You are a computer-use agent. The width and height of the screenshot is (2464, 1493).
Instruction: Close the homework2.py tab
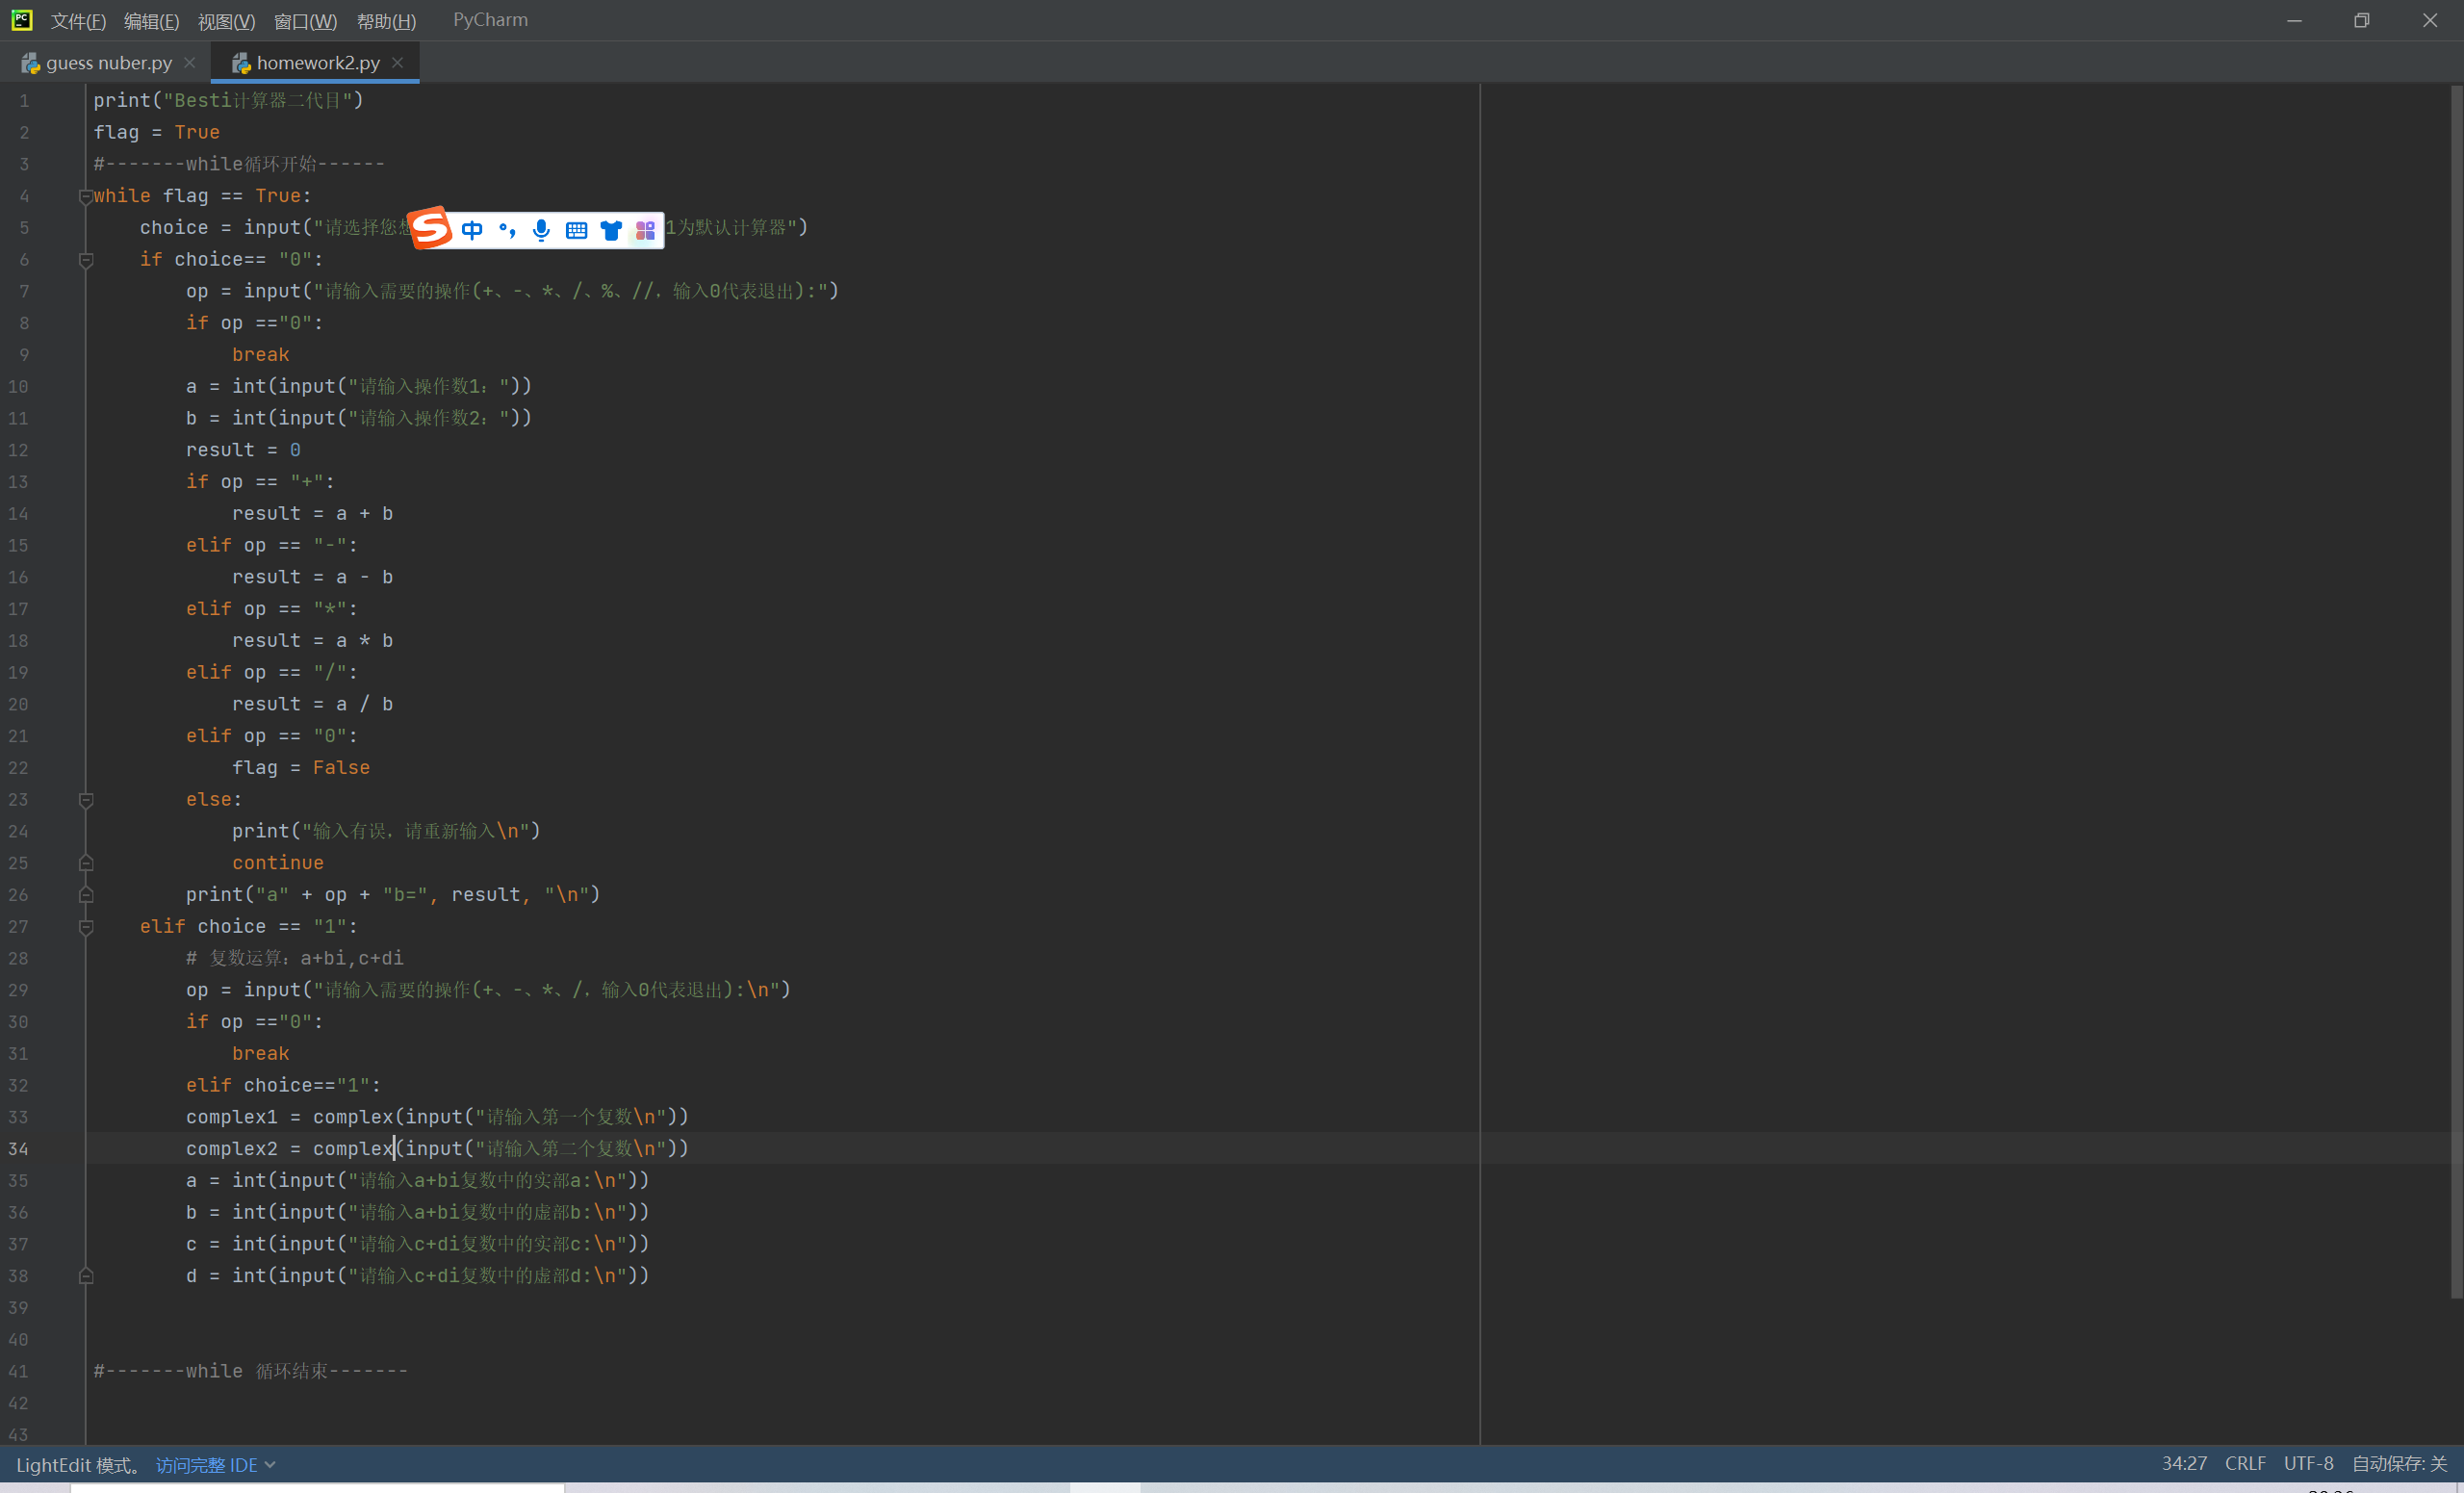(398, 62)
